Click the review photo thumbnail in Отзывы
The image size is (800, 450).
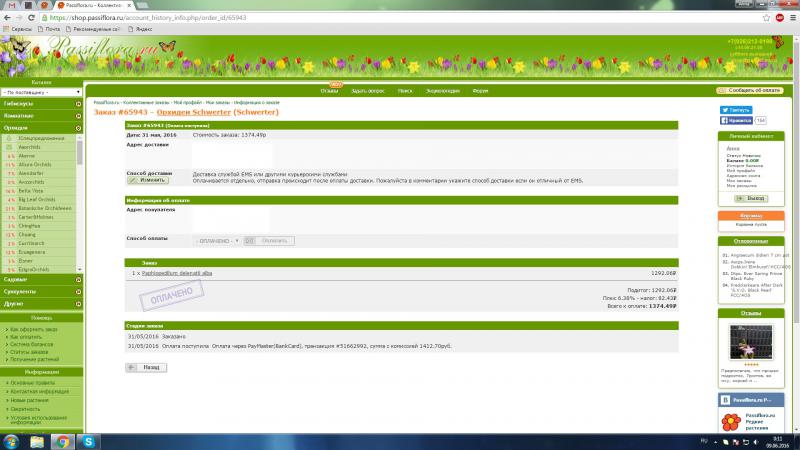click(x=751, y=341)
